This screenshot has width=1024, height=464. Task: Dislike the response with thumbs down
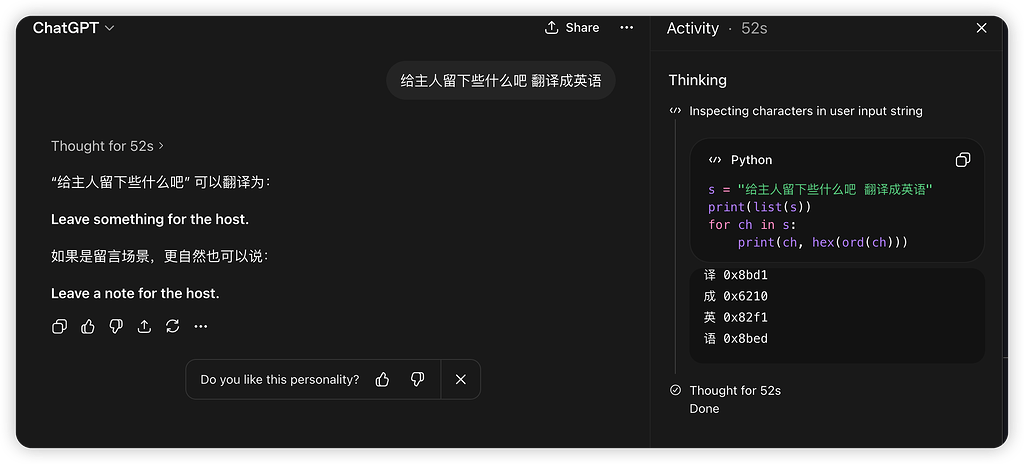116,326
